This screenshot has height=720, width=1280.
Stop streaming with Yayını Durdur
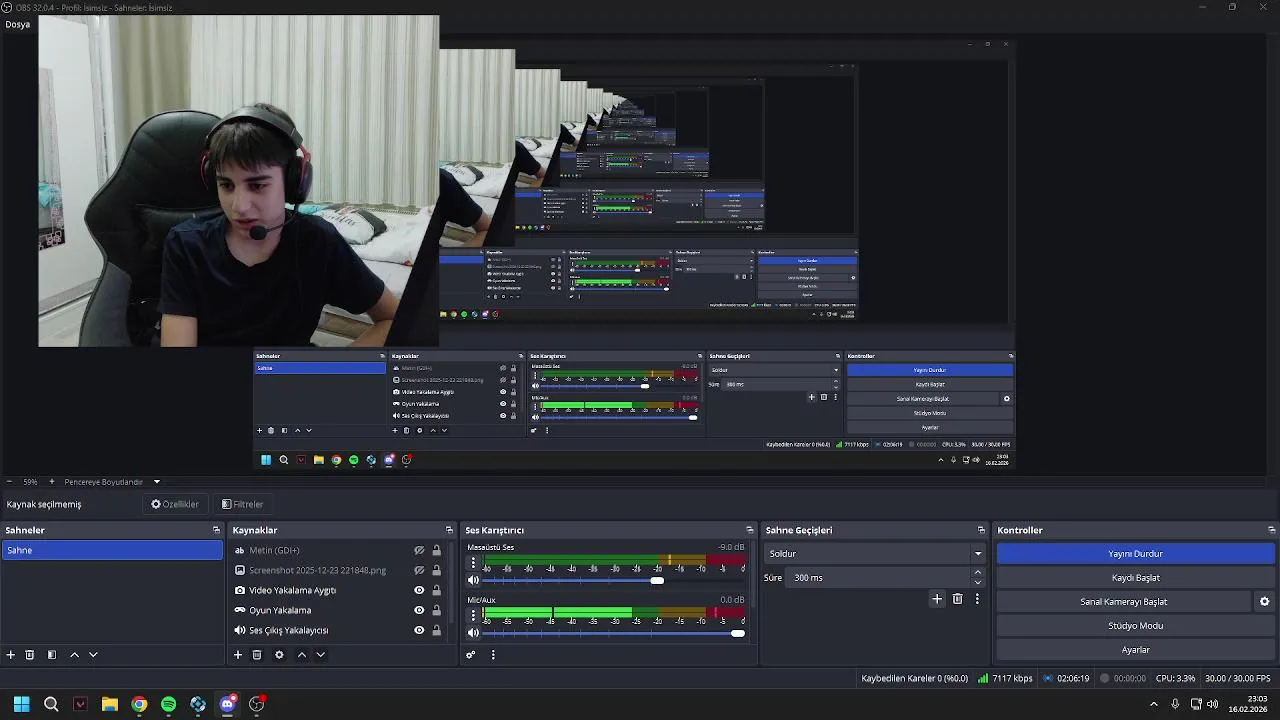1135,554
